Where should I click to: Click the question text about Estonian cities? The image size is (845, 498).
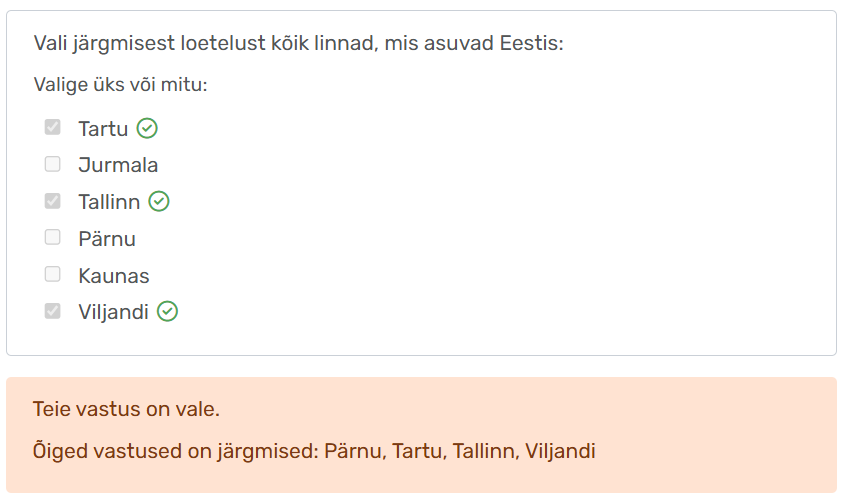coord(298,43)
